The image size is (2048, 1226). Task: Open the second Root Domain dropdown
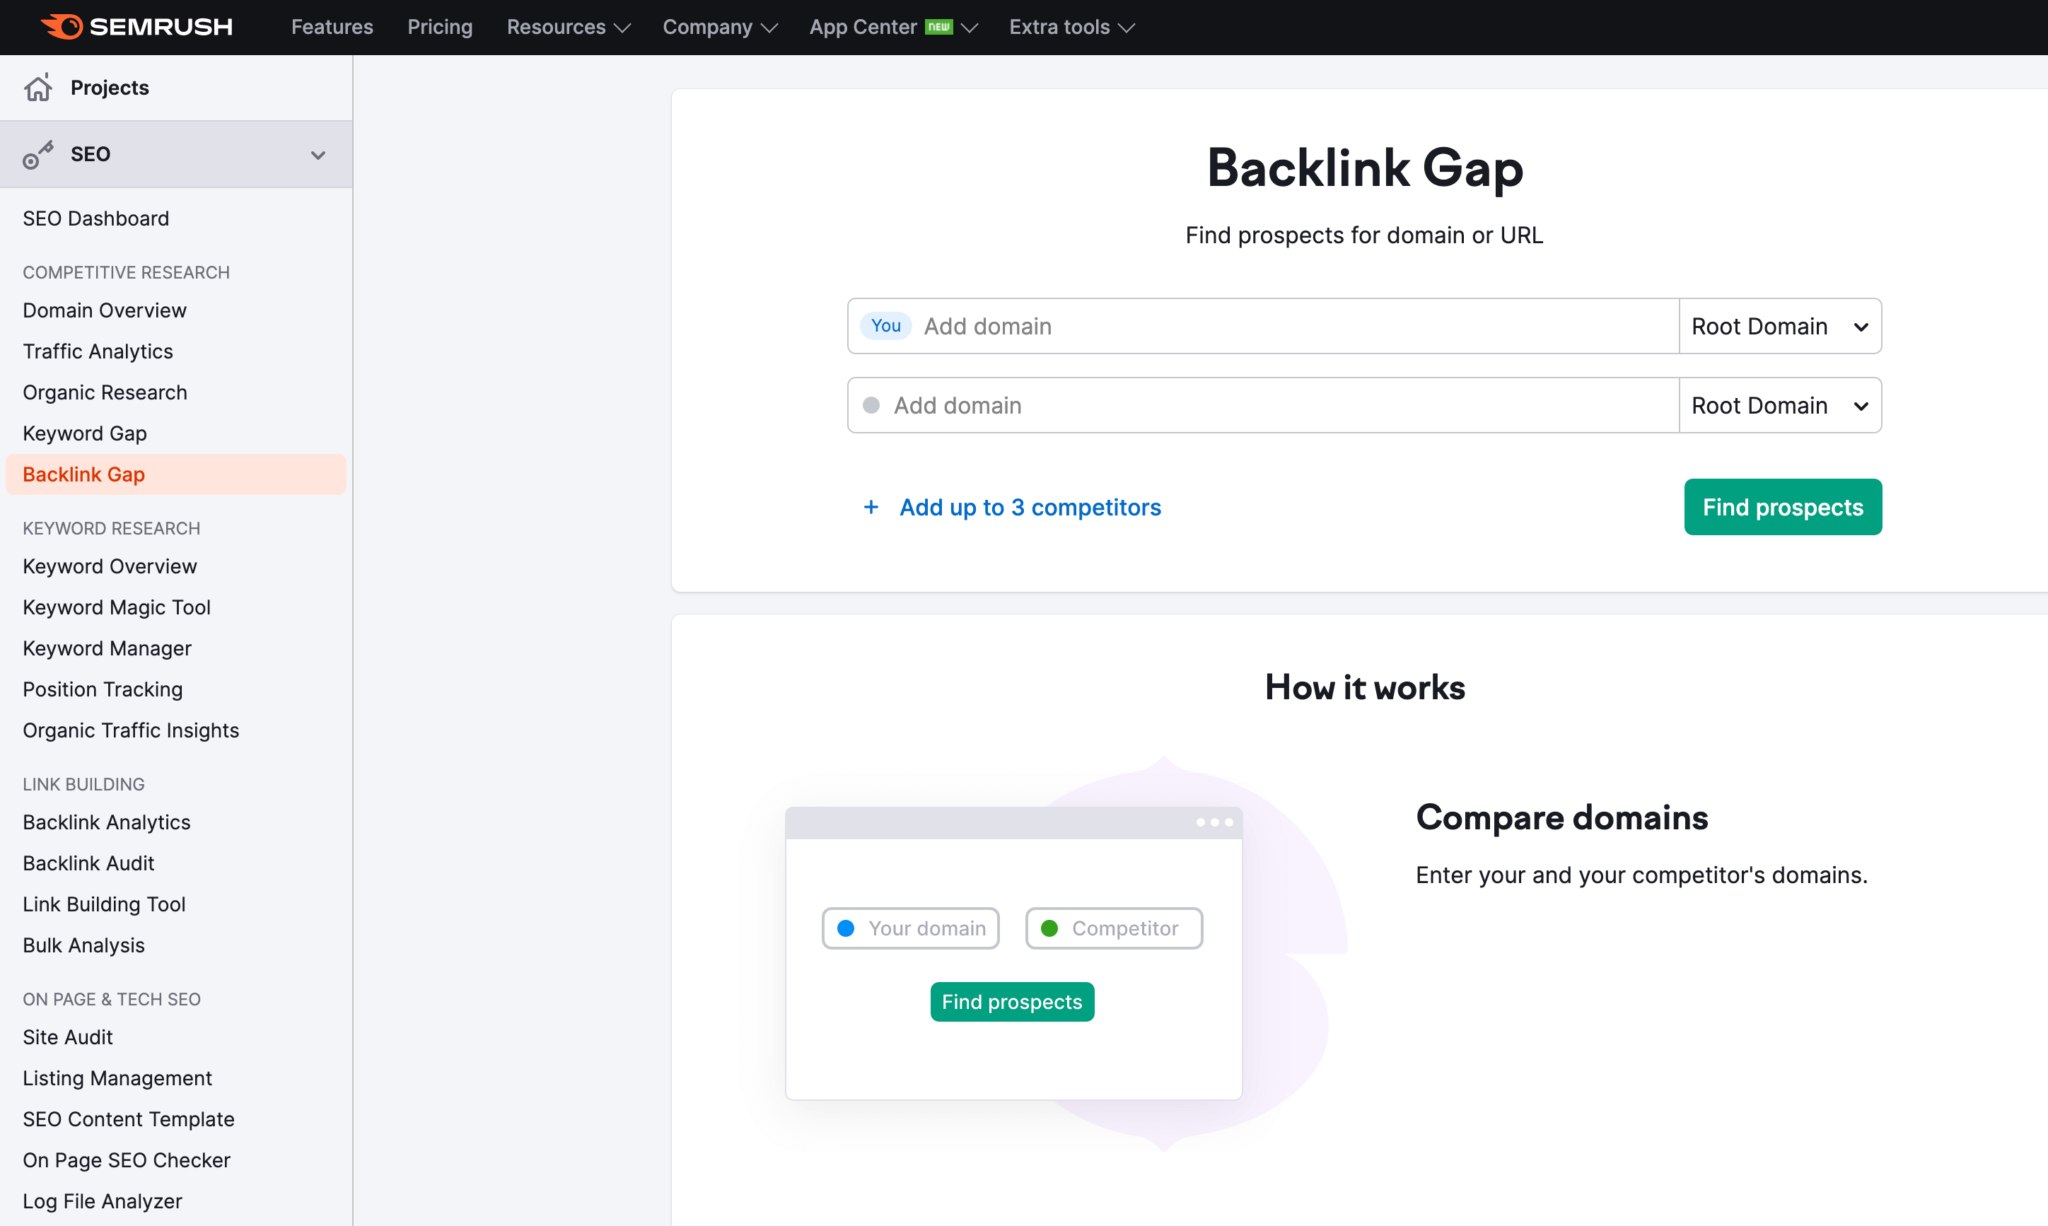[1779, 405]
